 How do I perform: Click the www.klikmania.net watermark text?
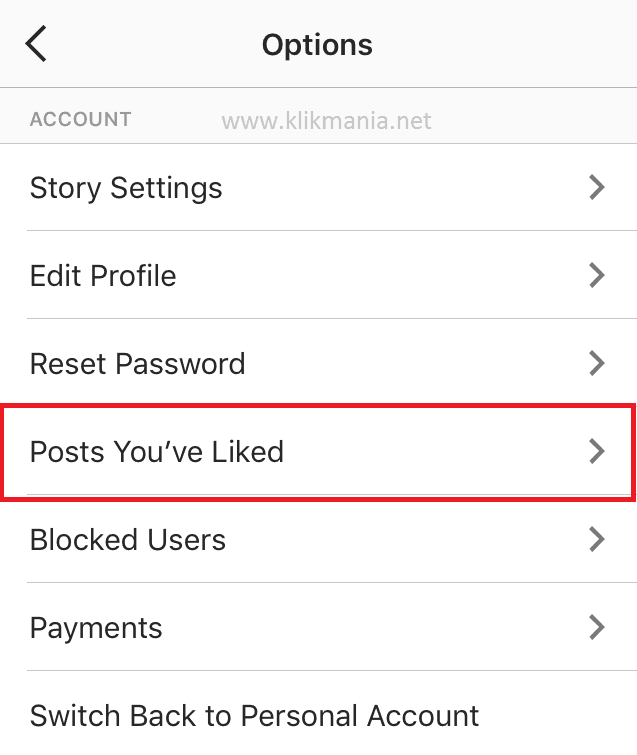326,121
